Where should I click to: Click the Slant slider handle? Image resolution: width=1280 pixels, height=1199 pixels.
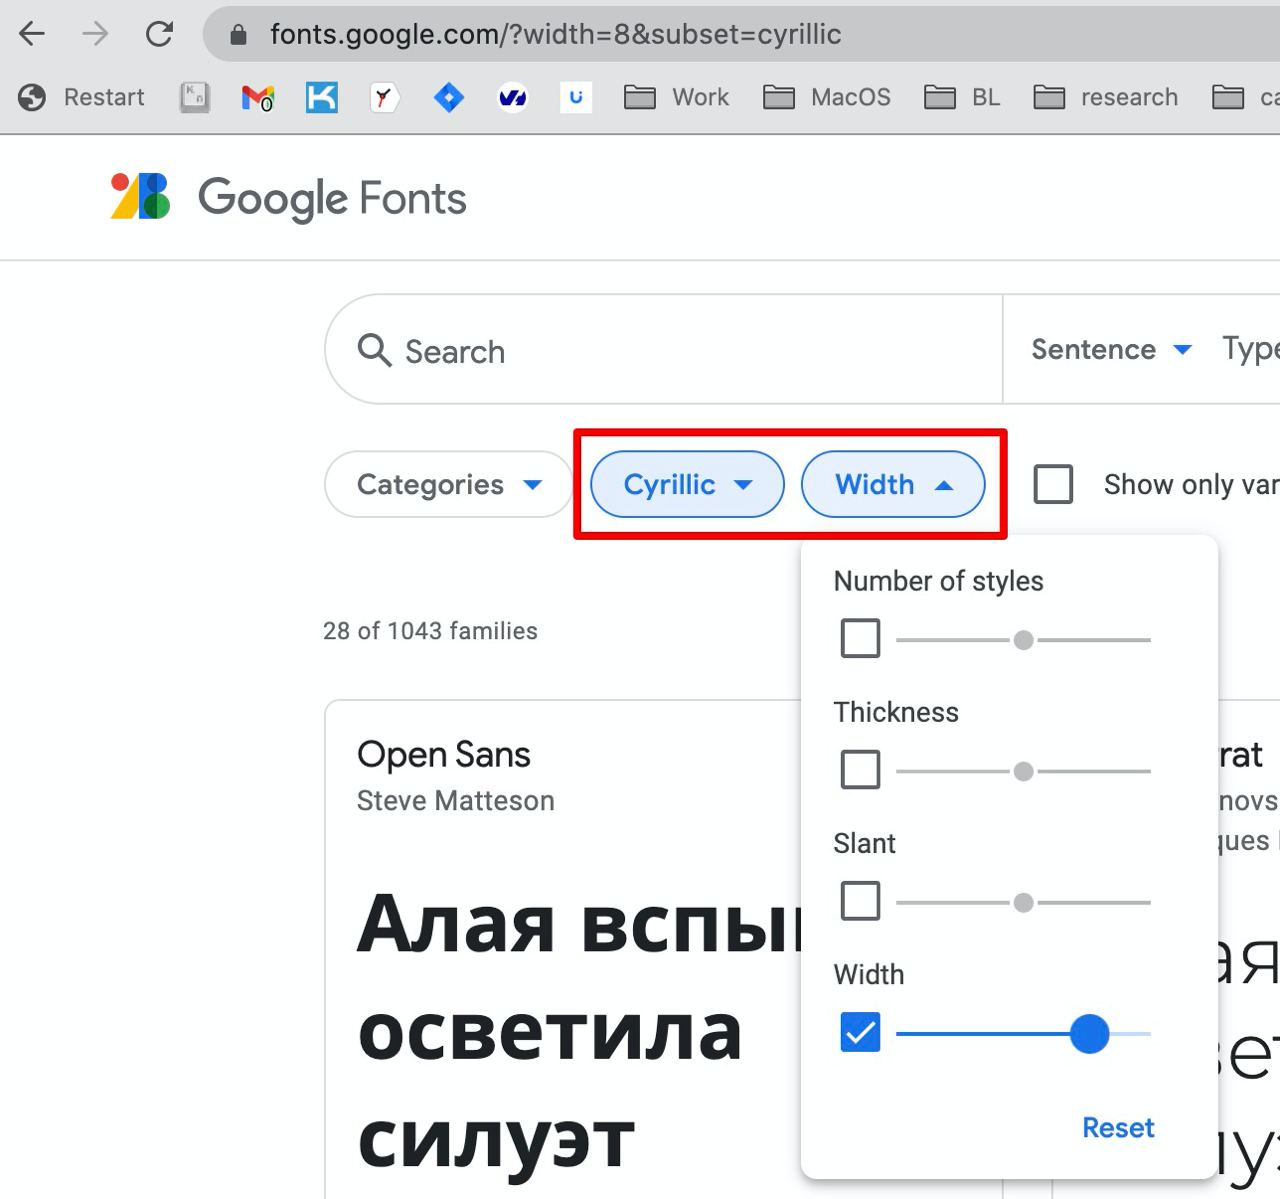click(x=1023, y=902)
